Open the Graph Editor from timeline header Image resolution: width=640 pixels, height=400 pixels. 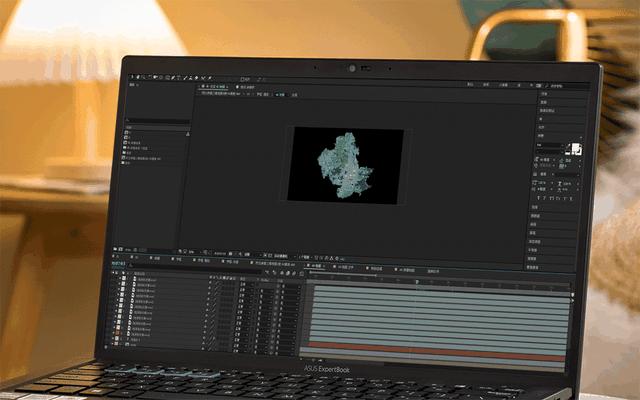point(302,274)
